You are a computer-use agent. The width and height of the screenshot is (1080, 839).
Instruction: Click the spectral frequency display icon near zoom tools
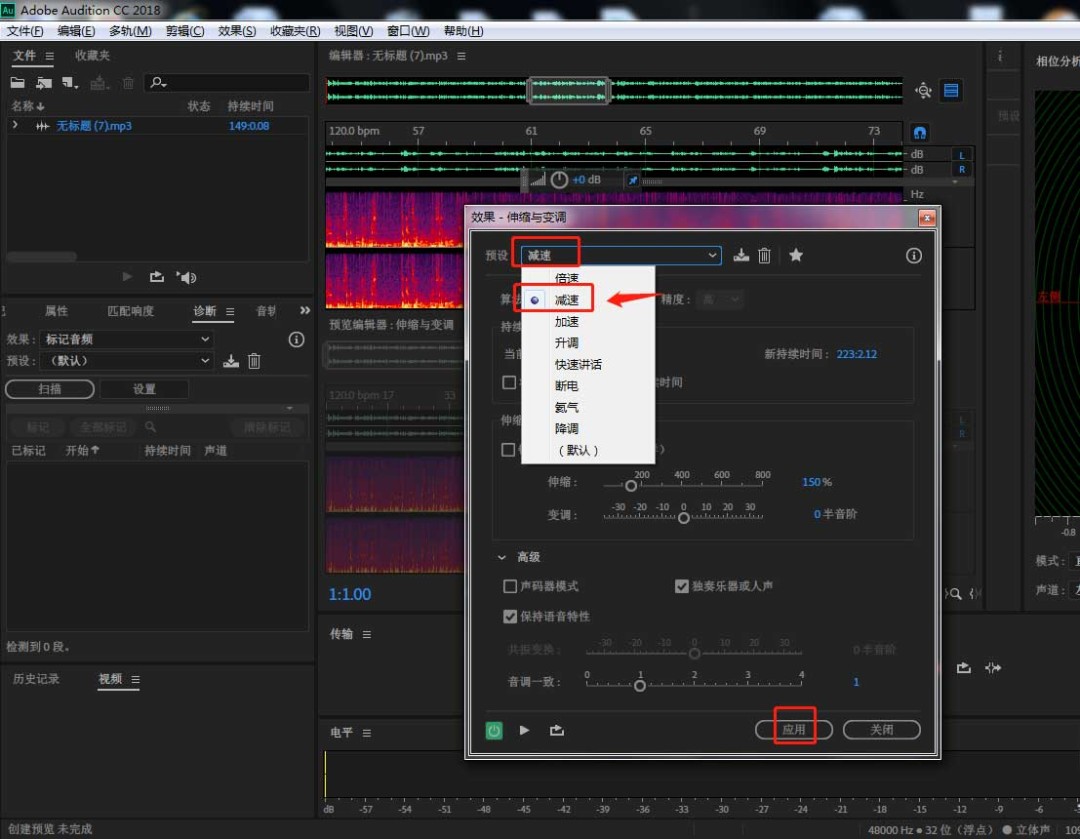coord(951,90)
